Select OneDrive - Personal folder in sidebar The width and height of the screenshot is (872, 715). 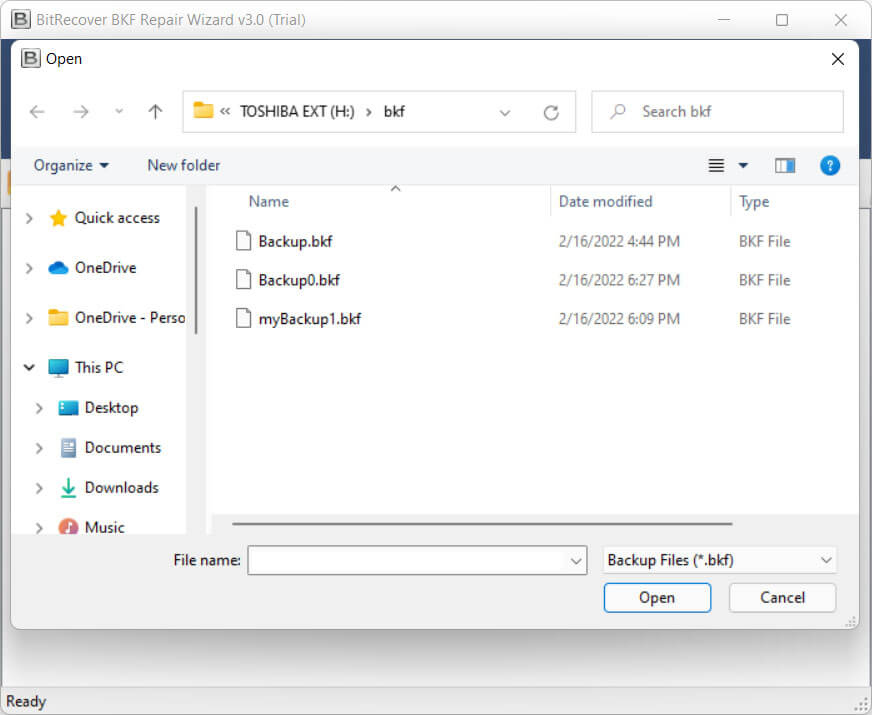point(130,318)
